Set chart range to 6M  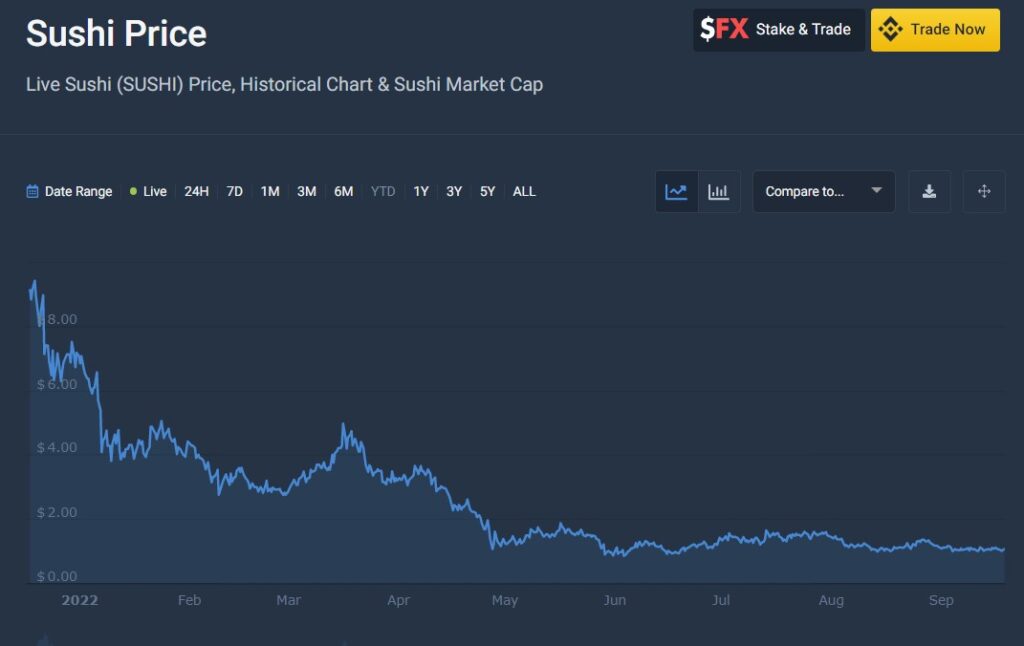tap(343, 192)
